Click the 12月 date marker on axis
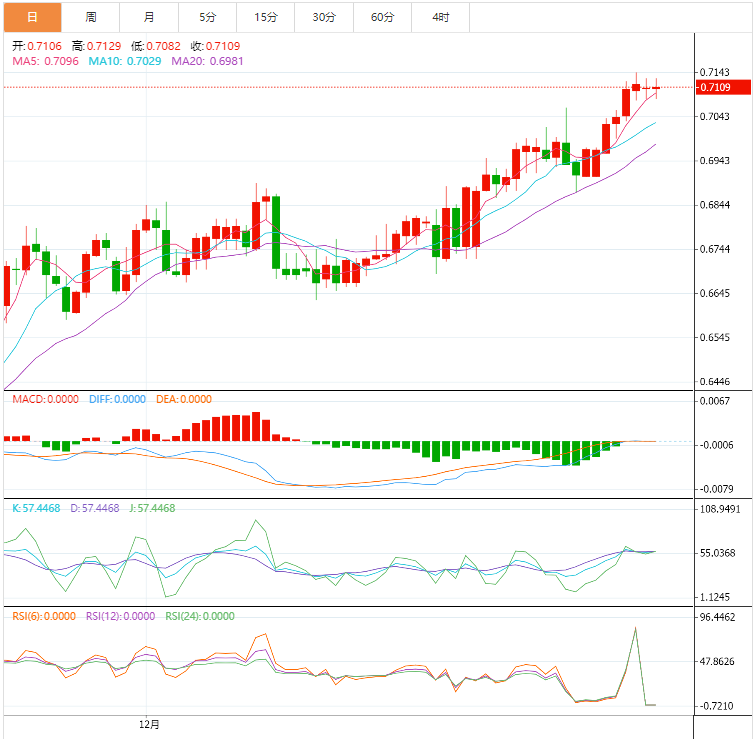This screenshot has height=747, width=754. tap(149, 722)
